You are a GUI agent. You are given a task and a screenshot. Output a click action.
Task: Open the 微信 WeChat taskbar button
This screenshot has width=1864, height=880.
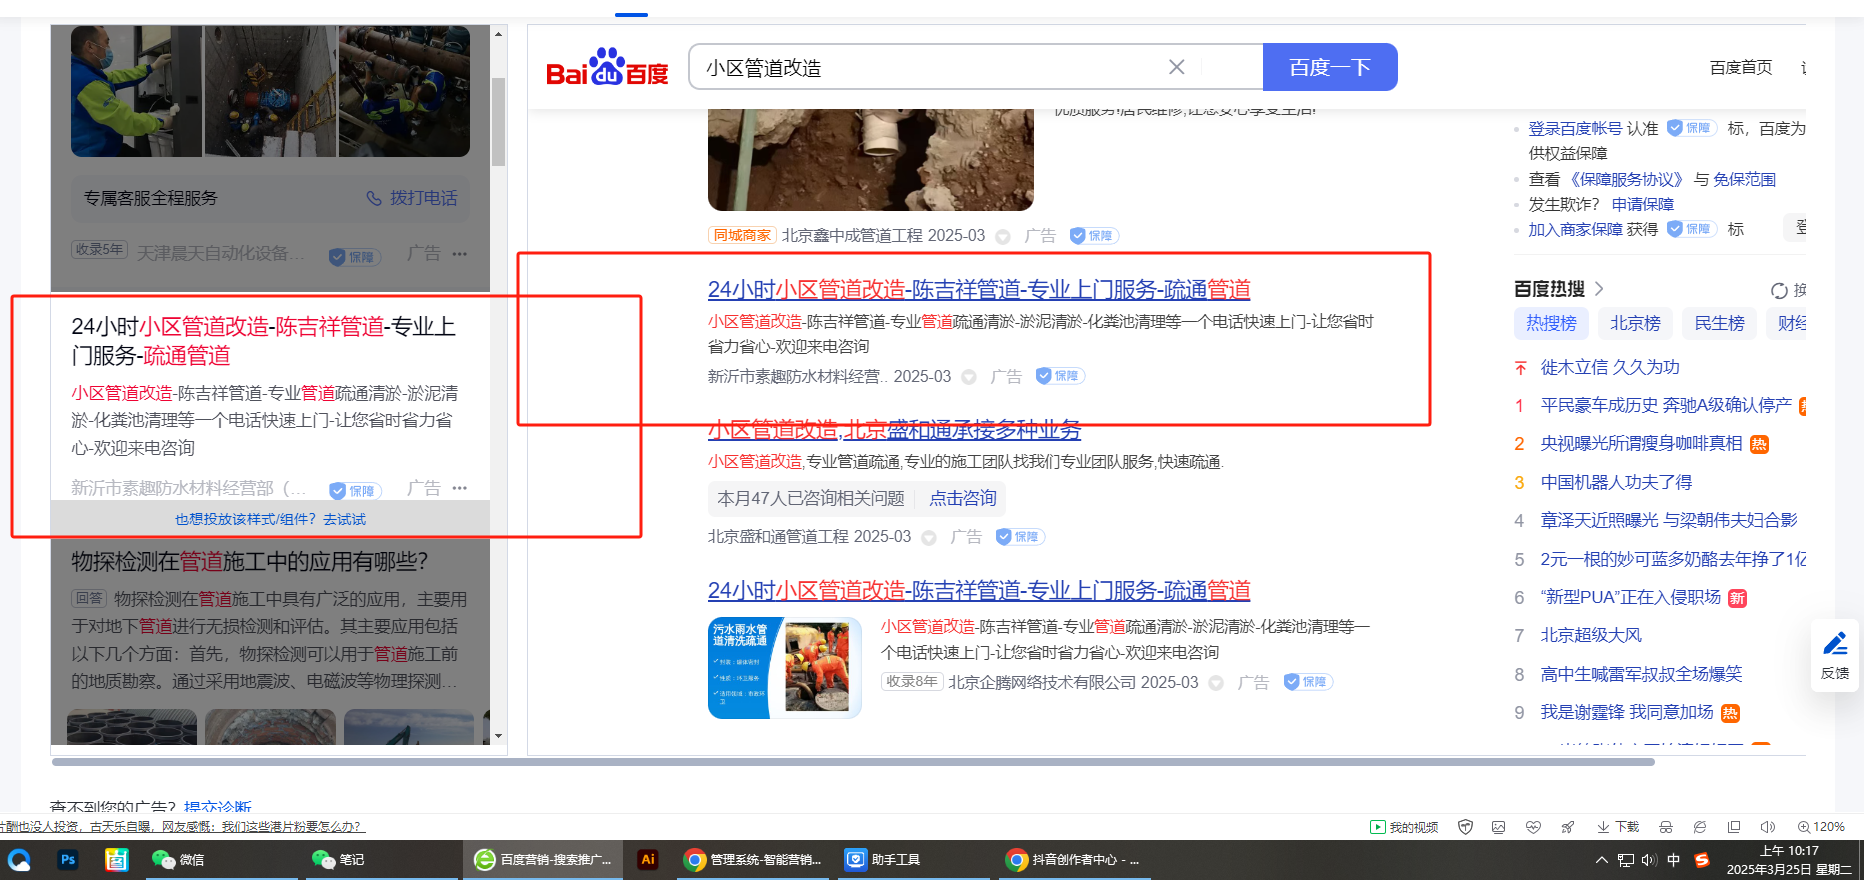point(222,860)
